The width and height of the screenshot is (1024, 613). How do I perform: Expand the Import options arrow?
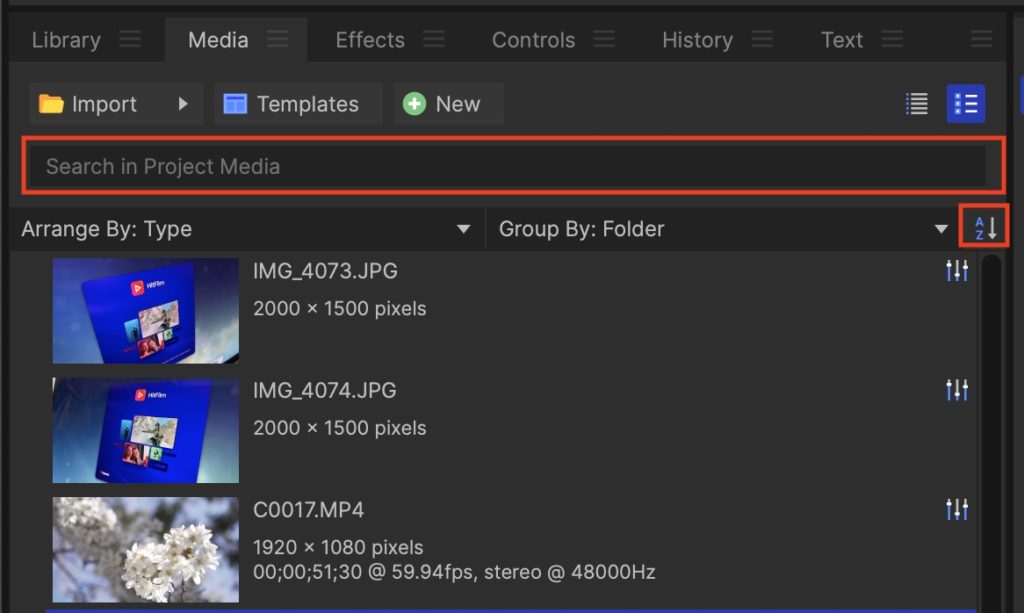[183, 104]
